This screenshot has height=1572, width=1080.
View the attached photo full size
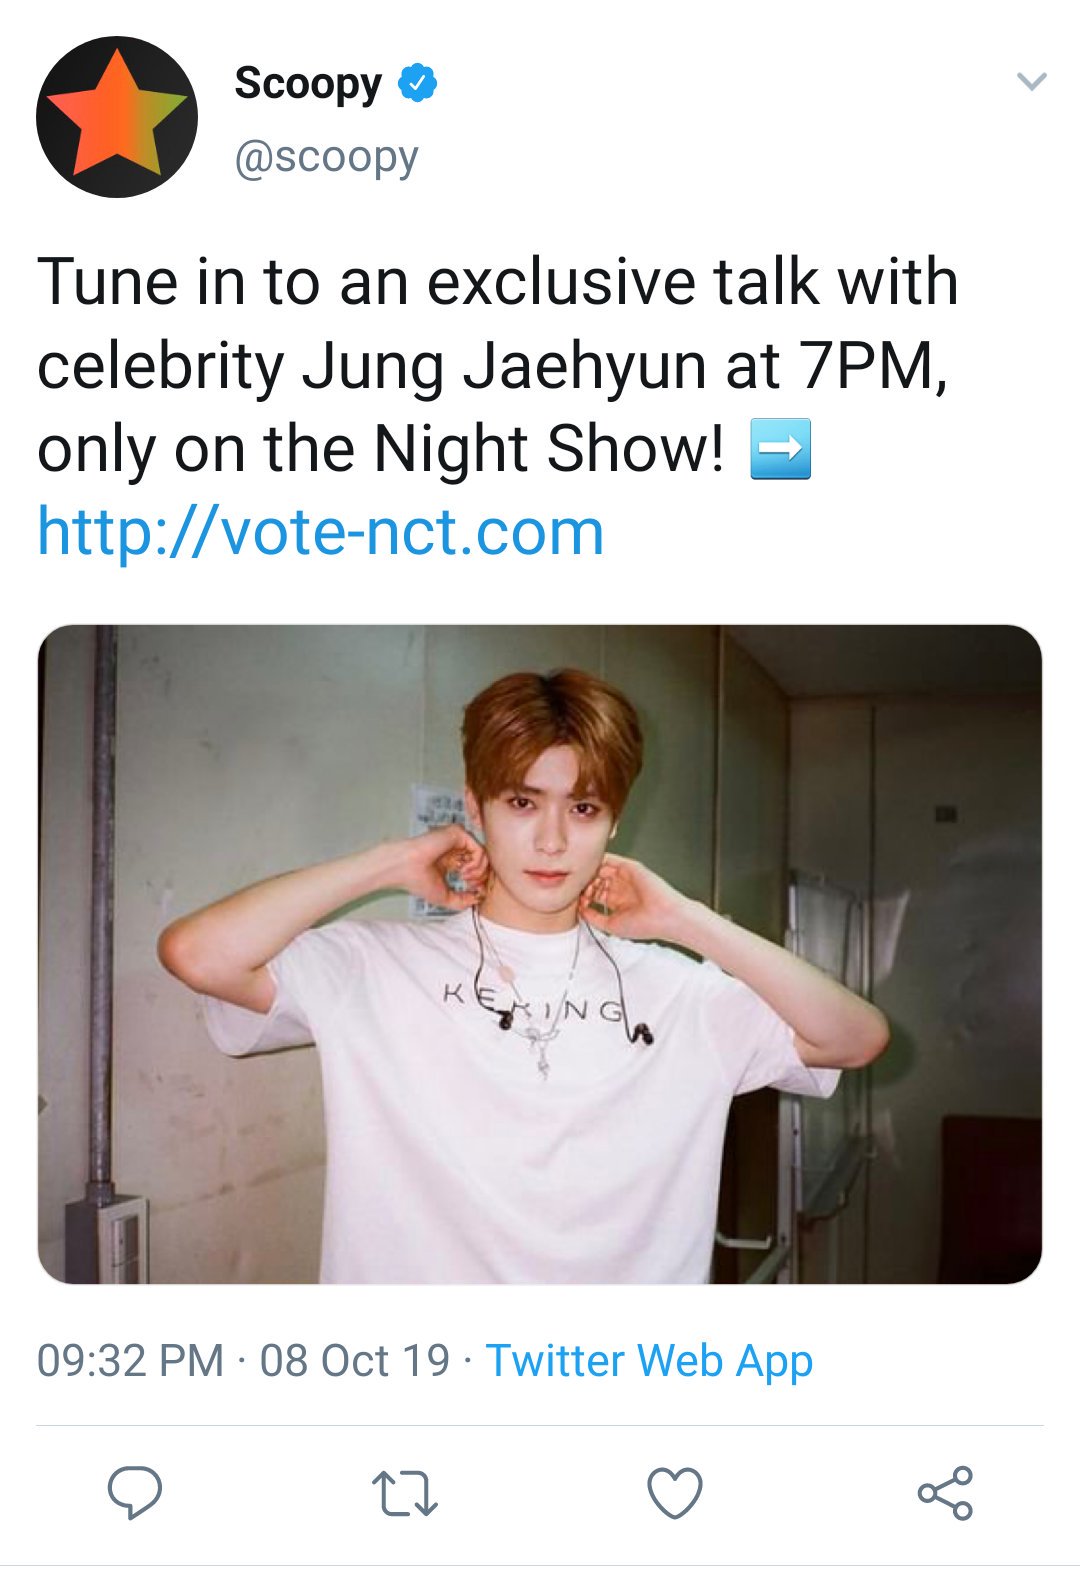pyautogui.click(x=540, y=954)
